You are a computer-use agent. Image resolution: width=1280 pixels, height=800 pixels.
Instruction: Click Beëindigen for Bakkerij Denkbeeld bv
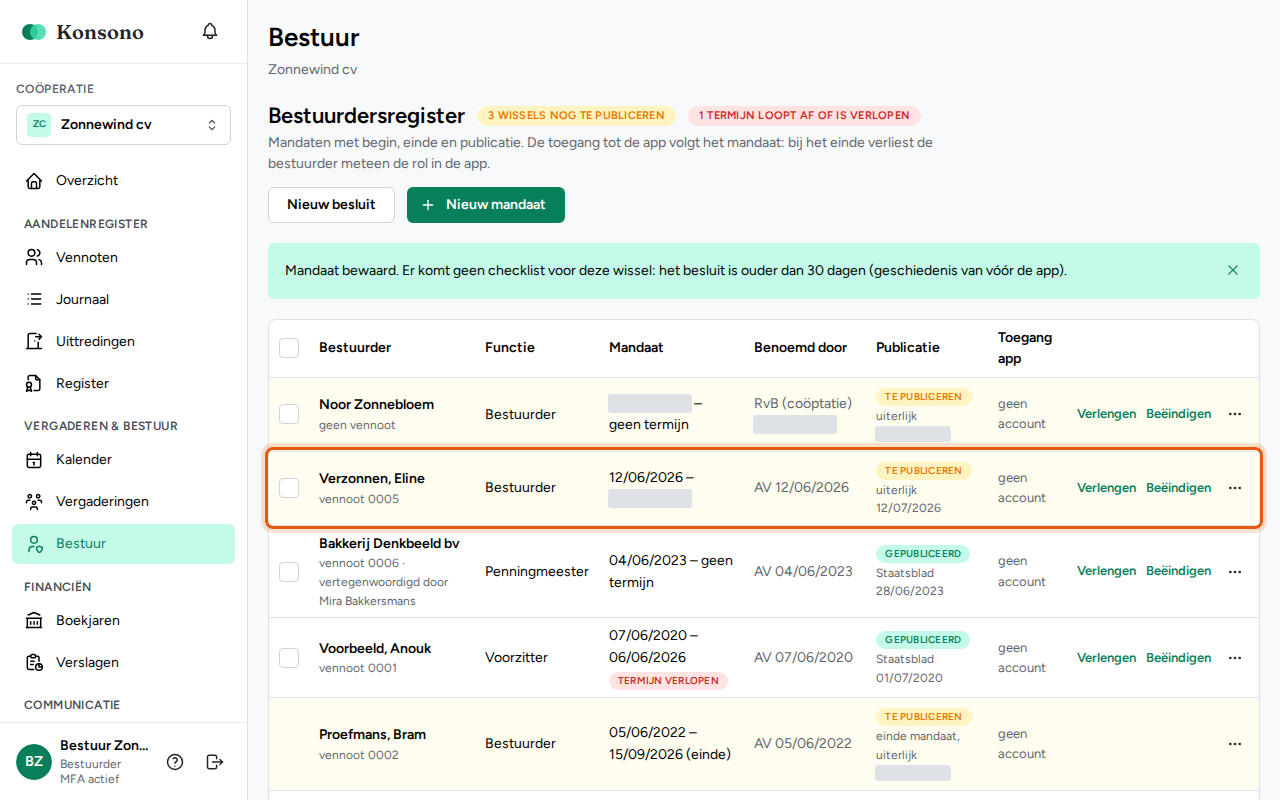[x=1179, y=571]
